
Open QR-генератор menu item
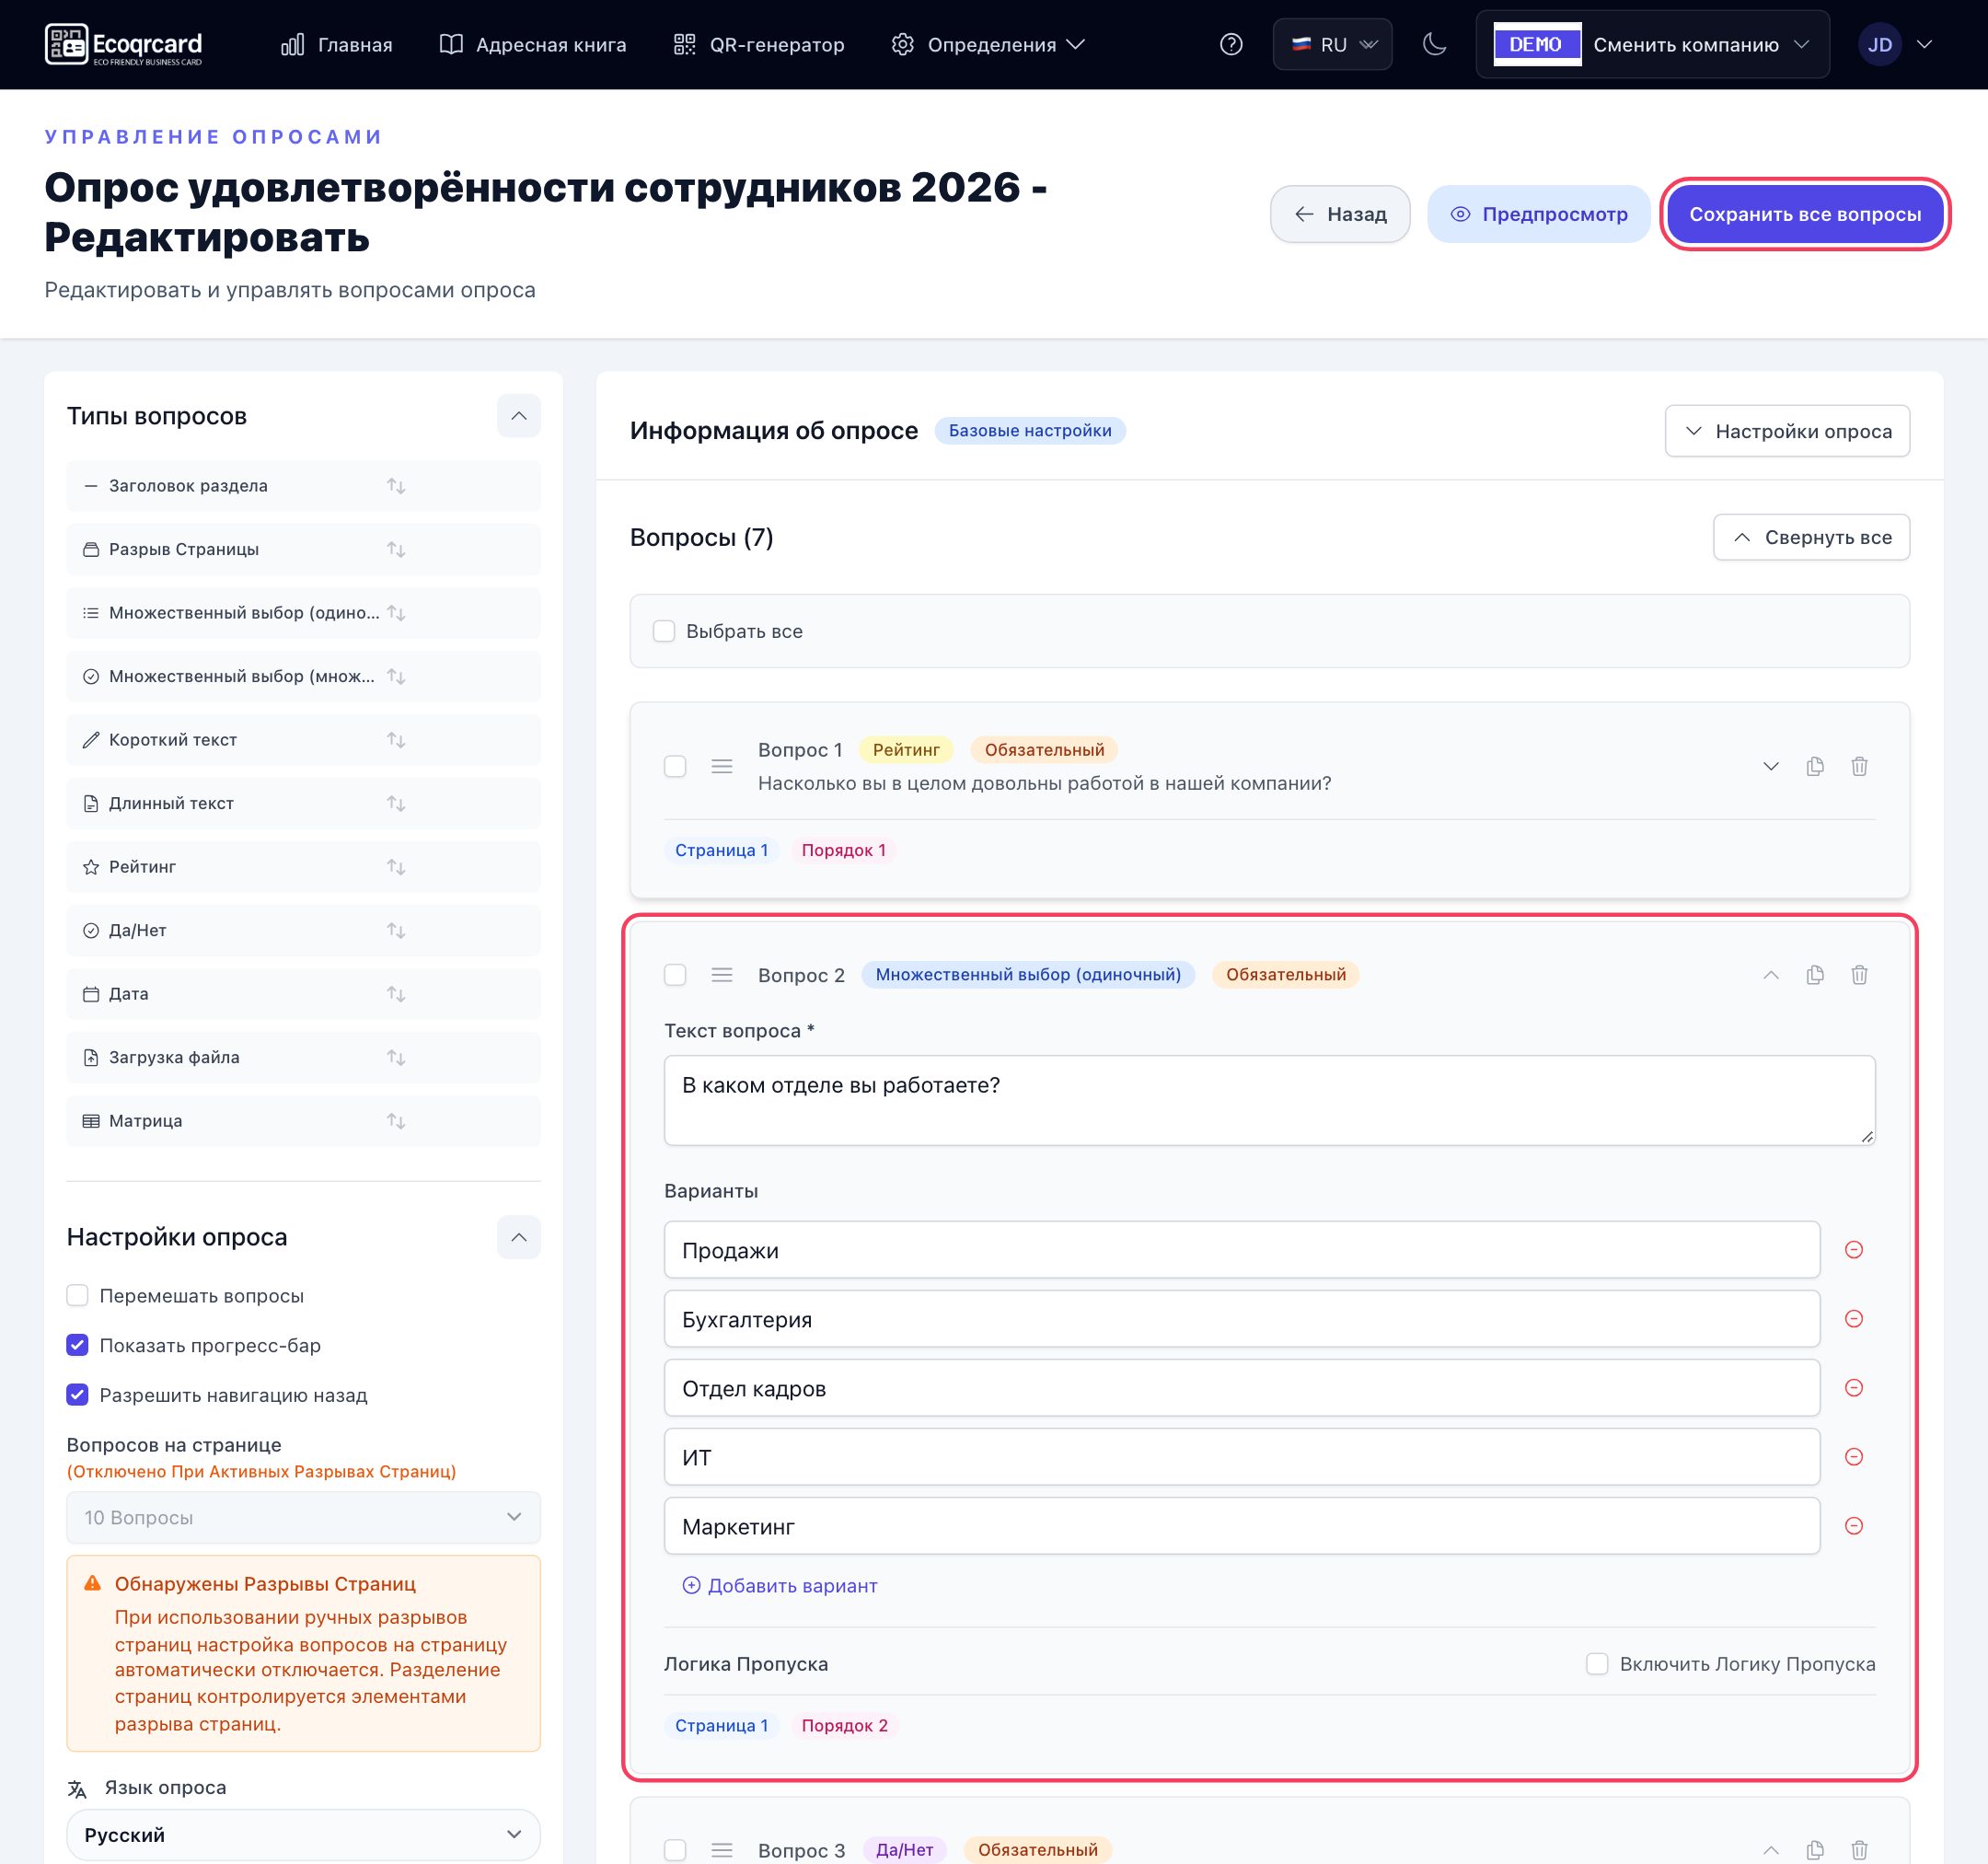tap(759, 44)
